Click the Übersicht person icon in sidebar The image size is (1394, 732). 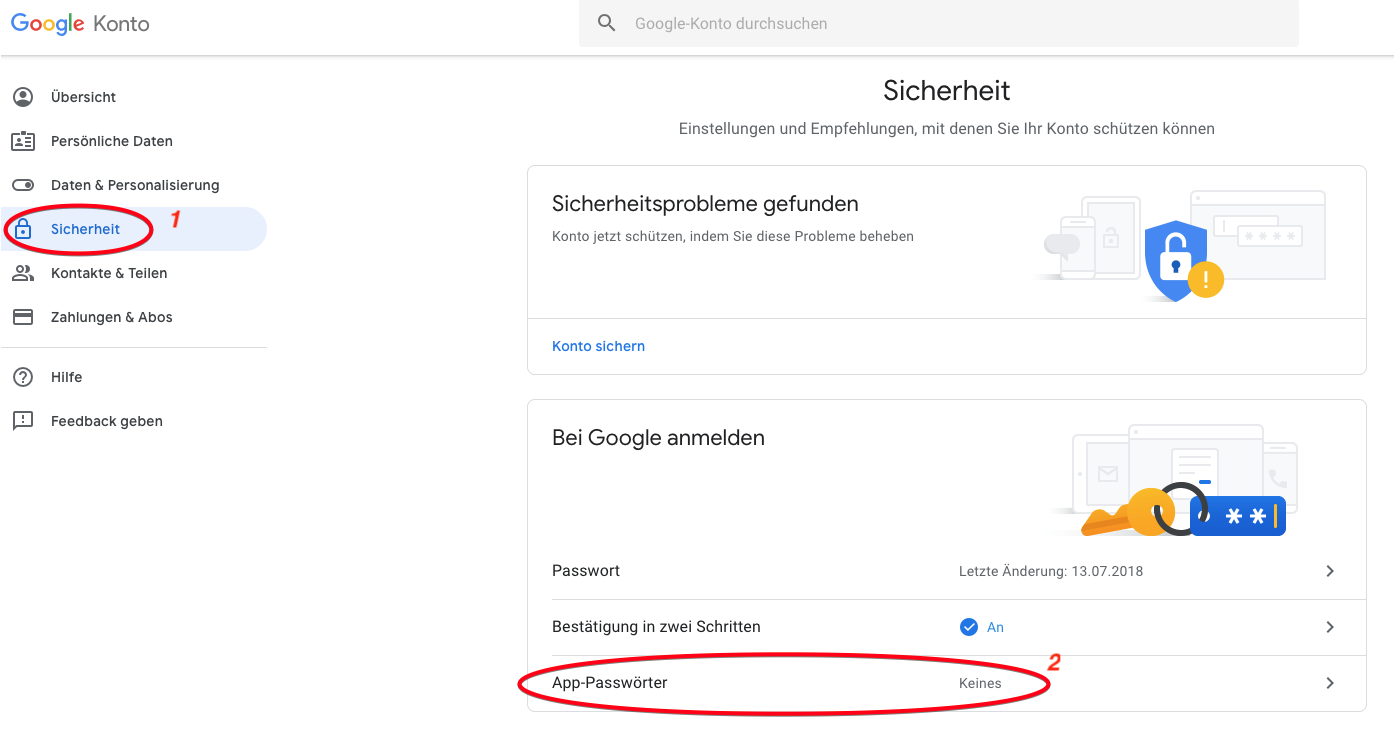tap(22, 97)
